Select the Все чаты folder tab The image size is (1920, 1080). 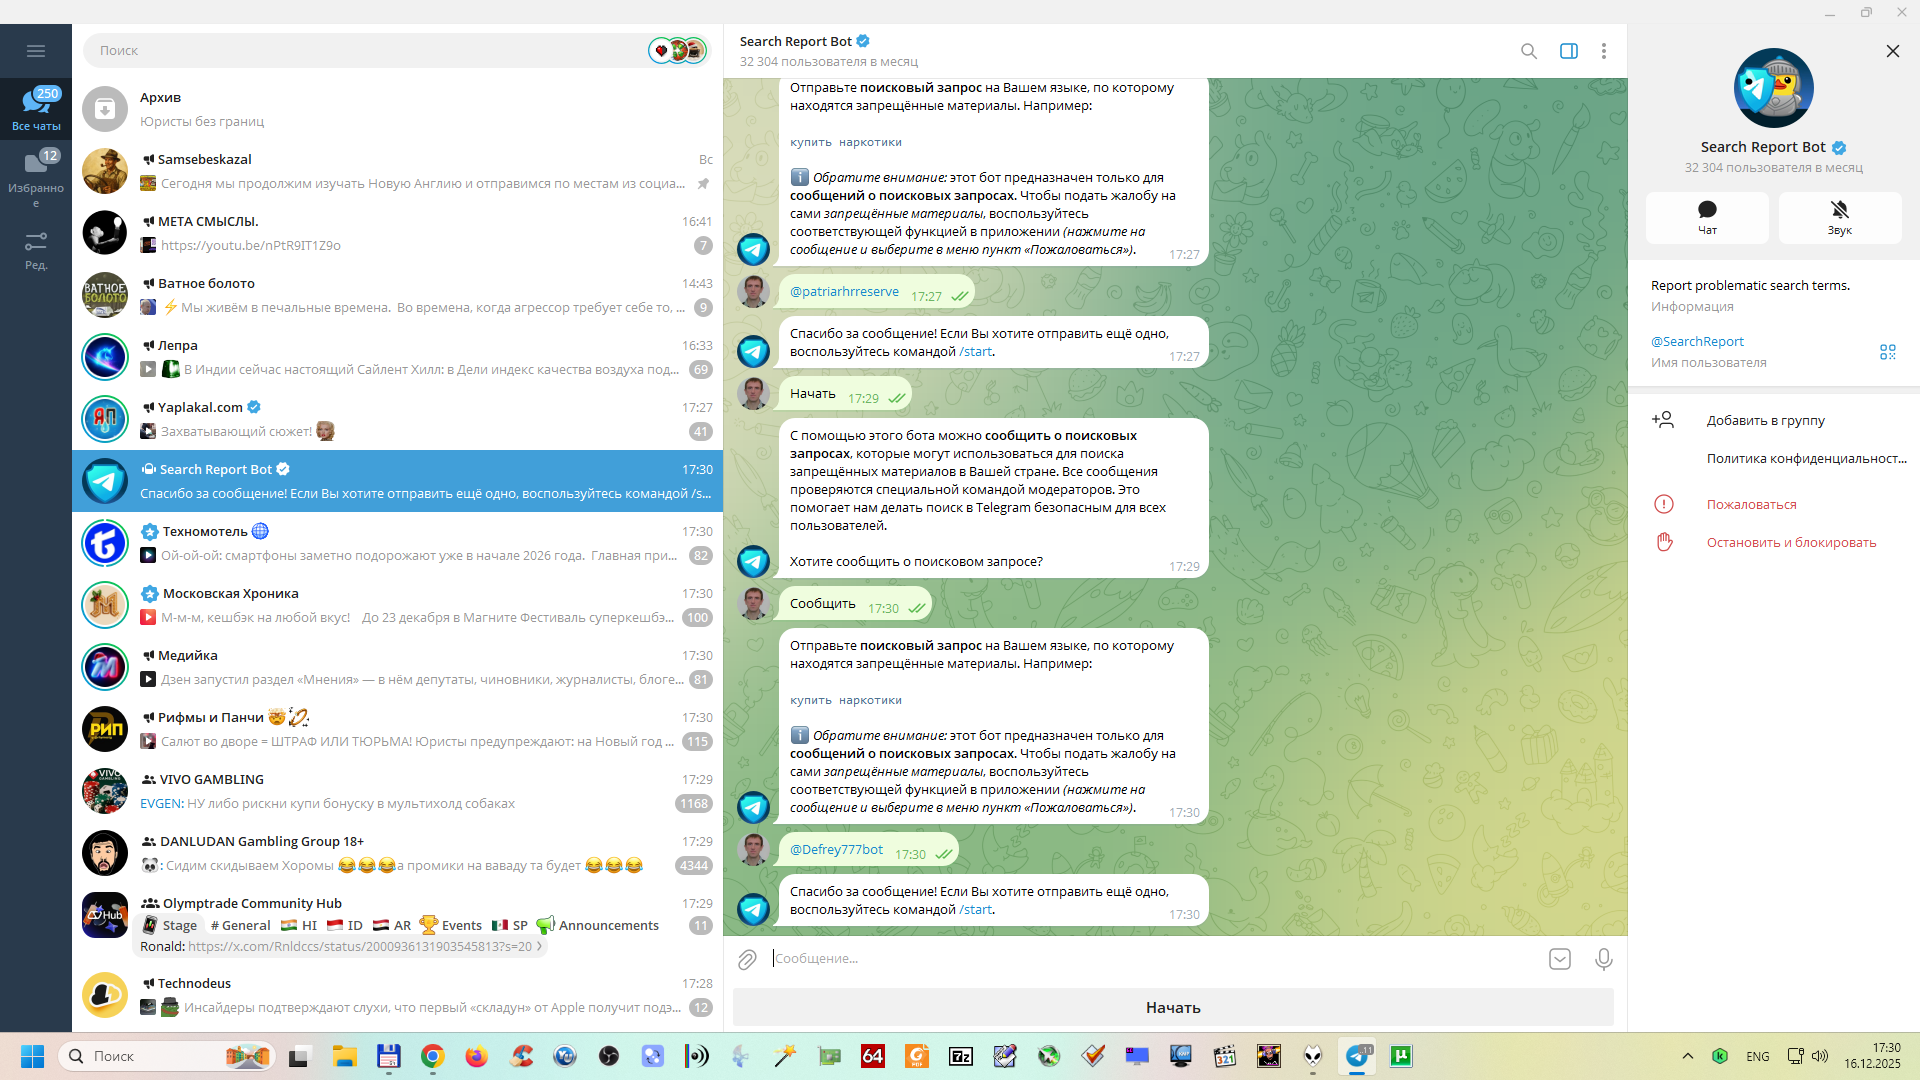pos(36,108)
